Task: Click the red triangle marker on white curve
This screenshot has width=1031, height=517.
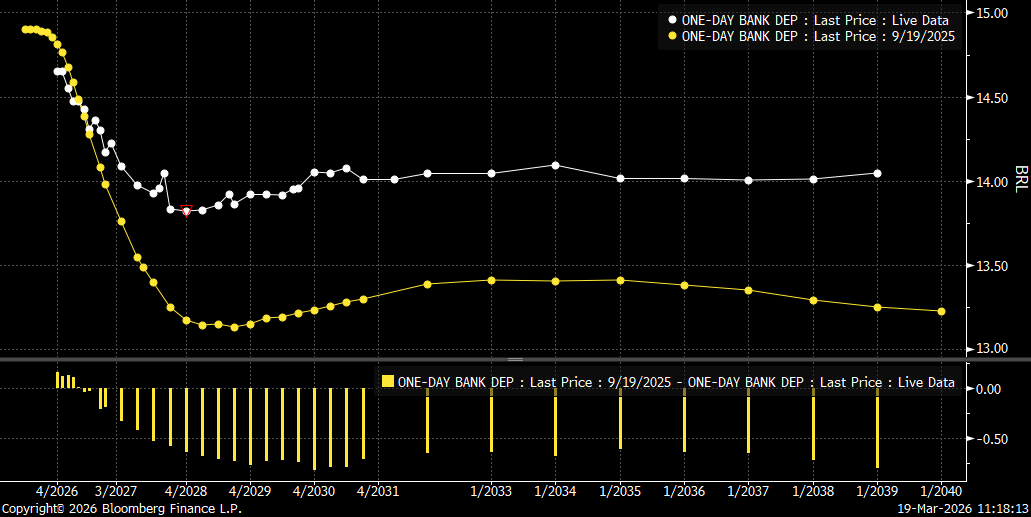Action: point(187,210)
